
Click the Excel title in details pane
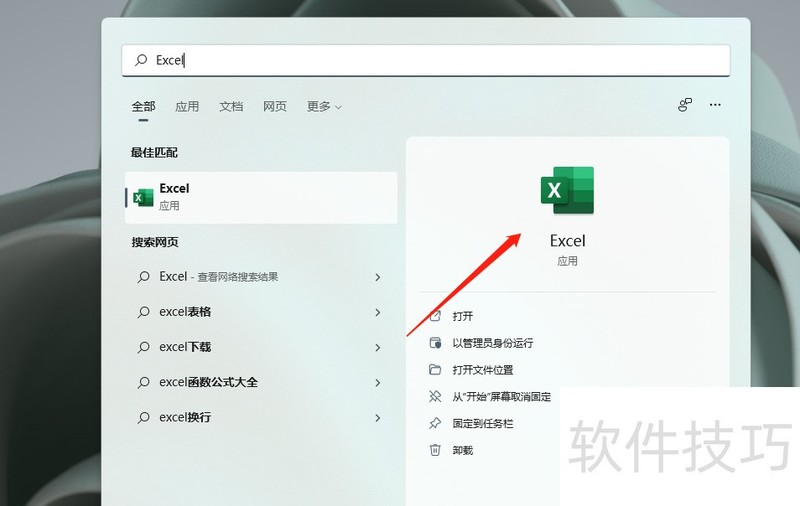pos(567,240)
